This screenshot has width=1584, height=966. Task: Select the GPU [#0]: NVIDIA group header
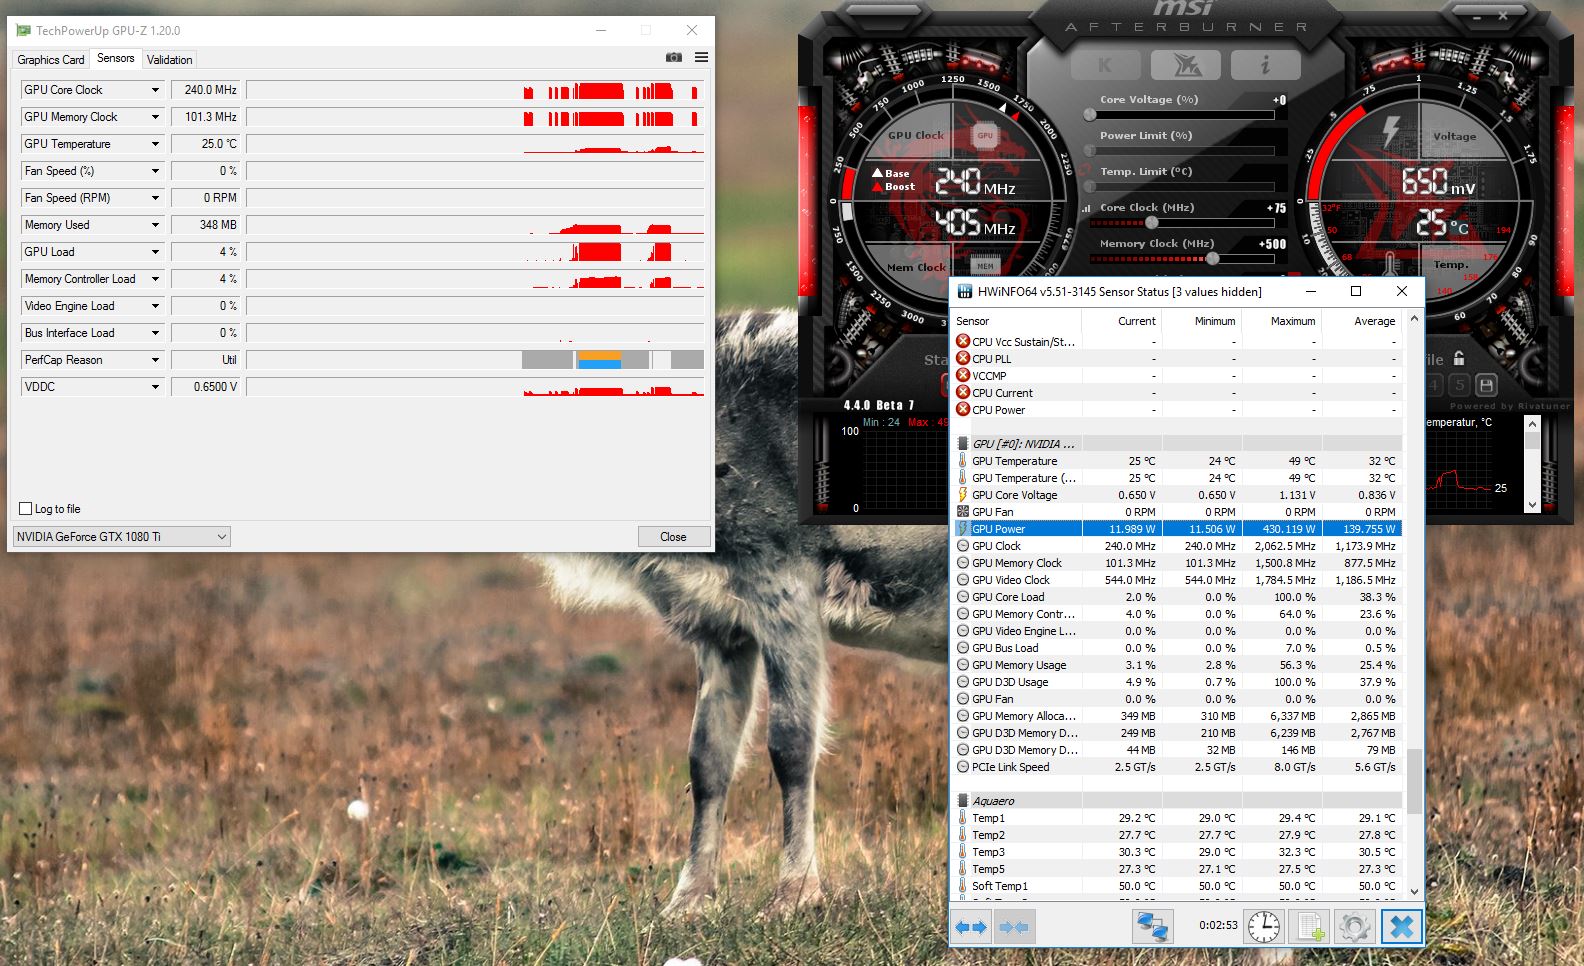(1178, 443)
